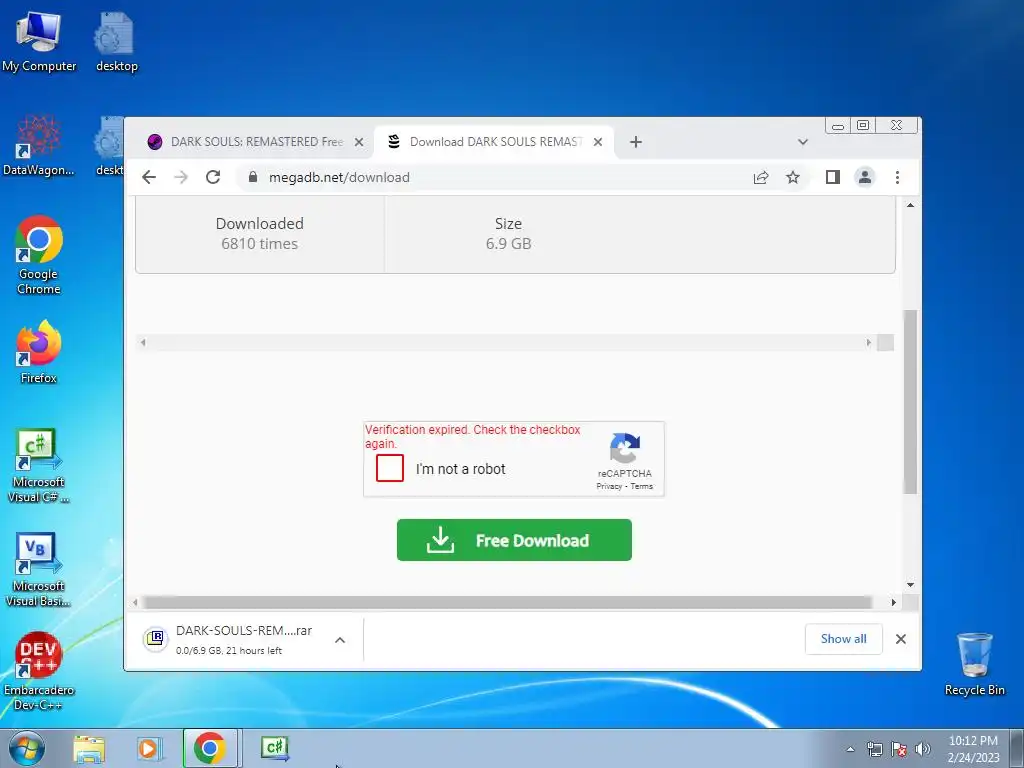
Task: Open Windows Explorer from taskbar
Action: click(89, 748)
